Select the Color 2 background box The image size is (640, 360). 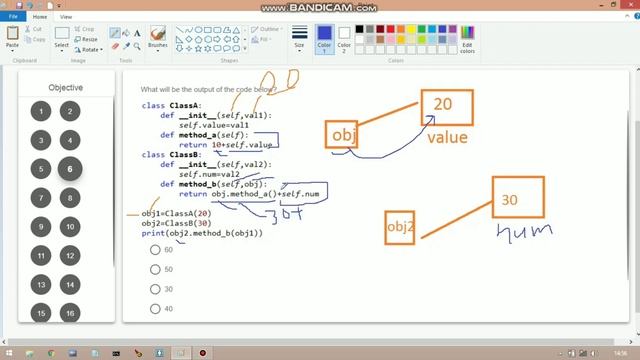pos(344,39)
